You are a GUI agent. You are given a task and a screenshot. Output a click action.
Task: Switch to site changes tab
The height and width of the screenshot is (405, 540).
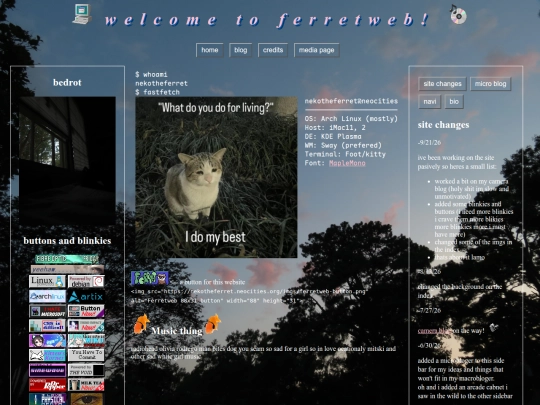[x=442, y=84]
